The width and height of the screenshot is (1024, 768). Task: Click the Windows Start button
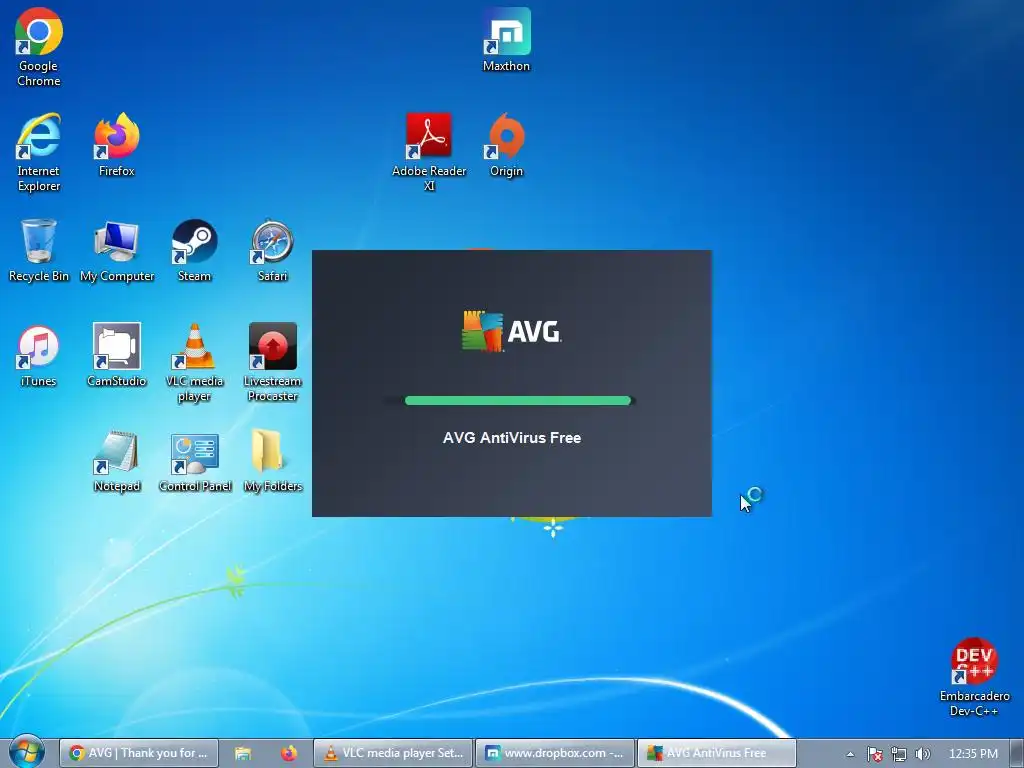pyautogui.click(x=26, y=752)
